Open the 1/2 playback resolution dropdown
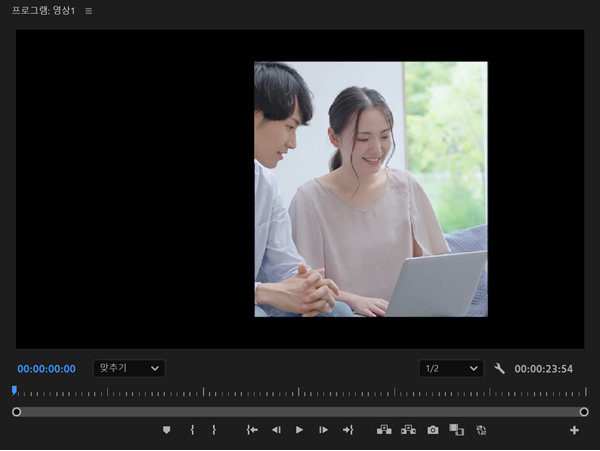Viewport: 600px width, 451px height. coord(451,368)
